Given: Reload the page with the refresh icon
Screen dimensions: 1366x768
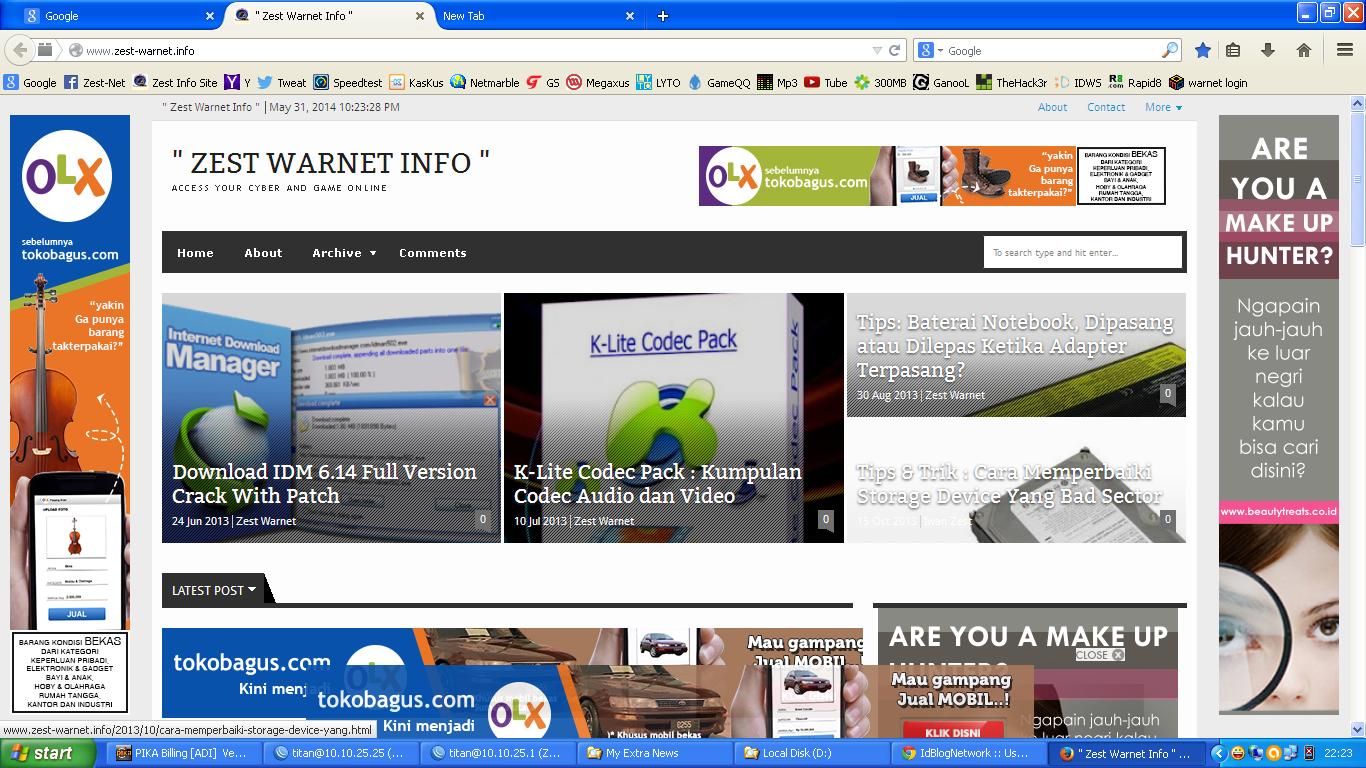Looking at the screenshot, I should click(895, 50).
